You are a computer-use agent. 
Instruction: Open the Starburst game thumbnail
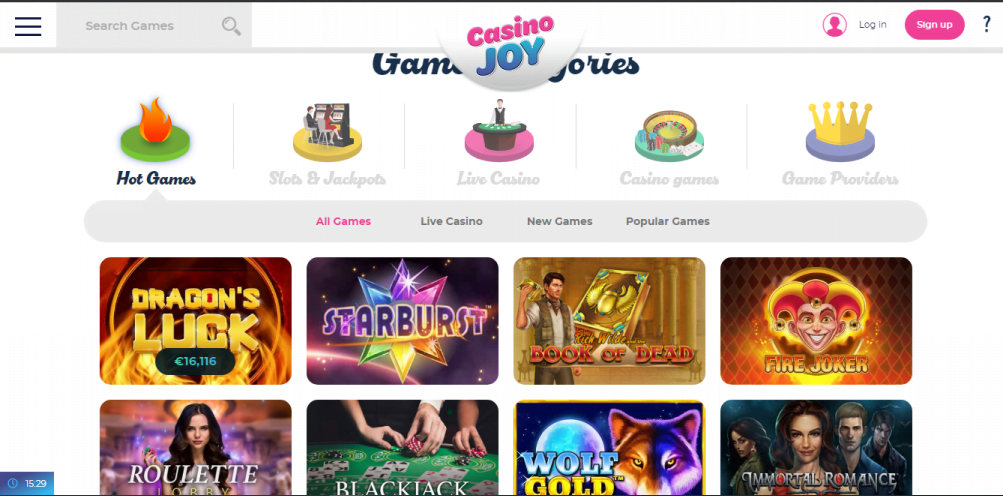[402, 321]
